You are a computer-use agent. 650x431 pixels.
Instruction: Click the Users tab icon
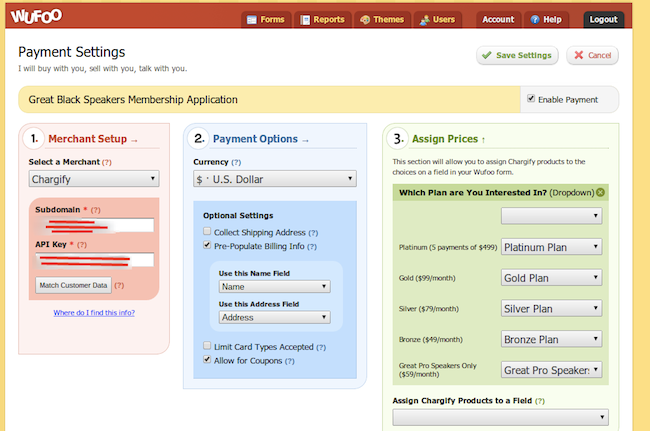click(424, 20)
